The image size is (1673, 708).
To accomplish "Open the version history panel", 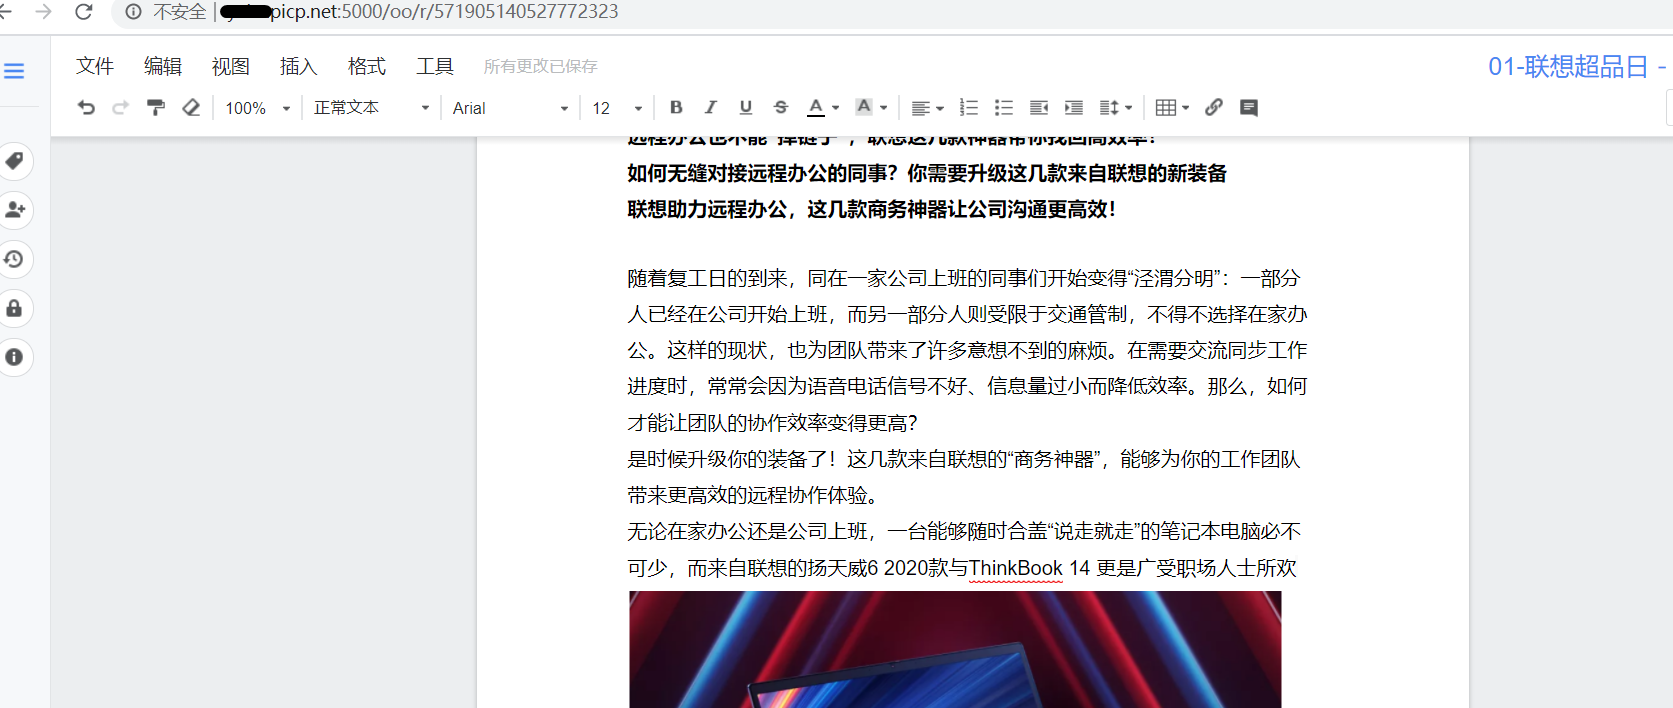I will tap(14, 259).
